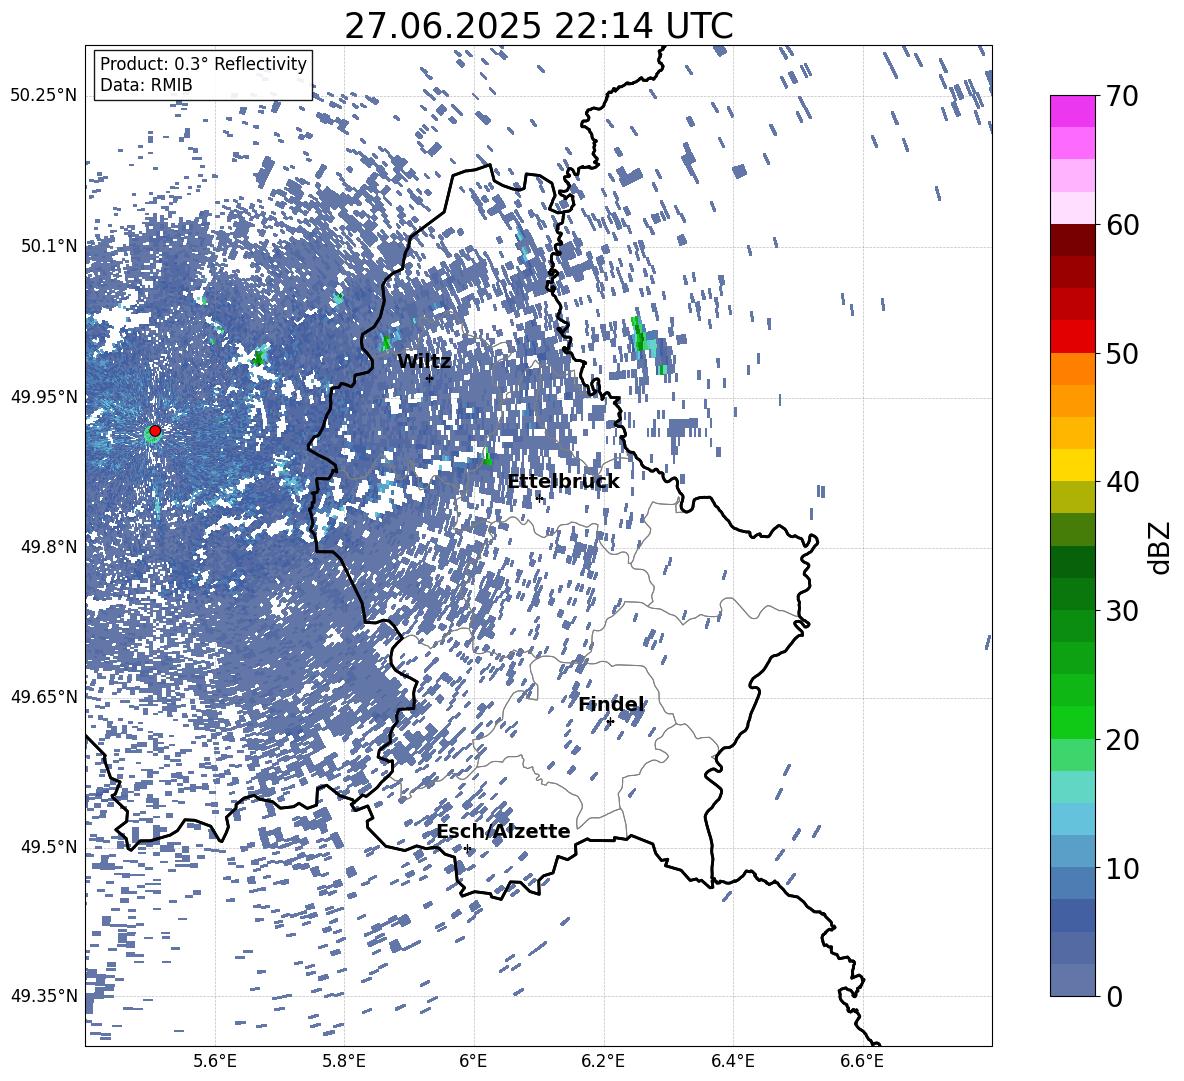Click the 49.5°N latitude label
The image size is (1184, 1081).
(49, 846)
